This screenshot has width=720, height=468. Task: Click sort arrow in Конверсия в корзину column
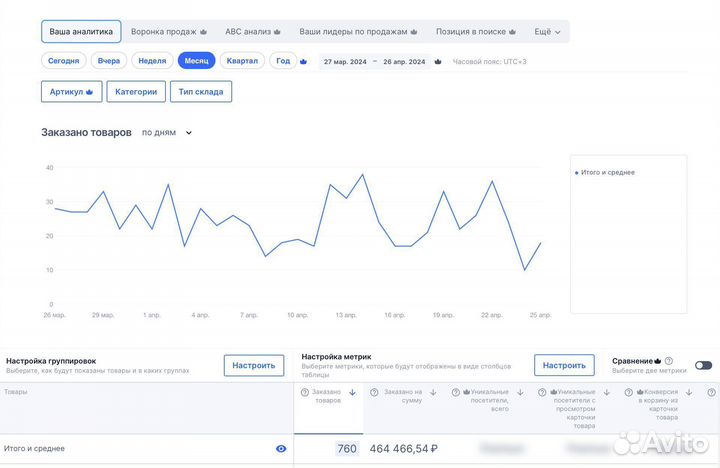pos(690,393)
